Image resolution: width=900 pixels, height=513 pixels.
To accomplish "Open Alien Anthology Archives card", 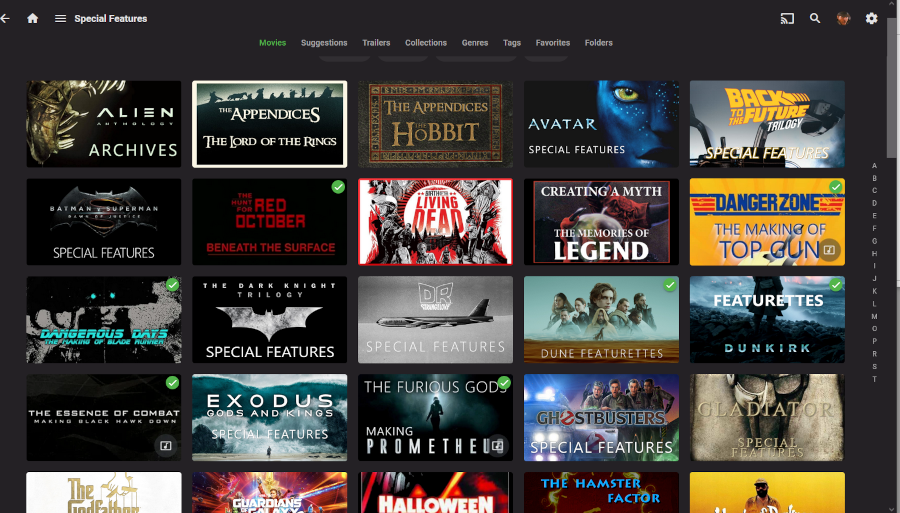I will point(104,124).
